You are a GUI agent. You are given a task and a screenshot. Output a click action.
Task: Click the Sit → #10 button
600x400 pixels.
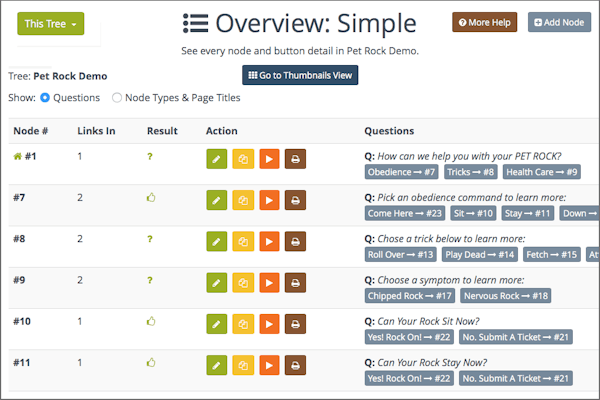tap(473, 213)
